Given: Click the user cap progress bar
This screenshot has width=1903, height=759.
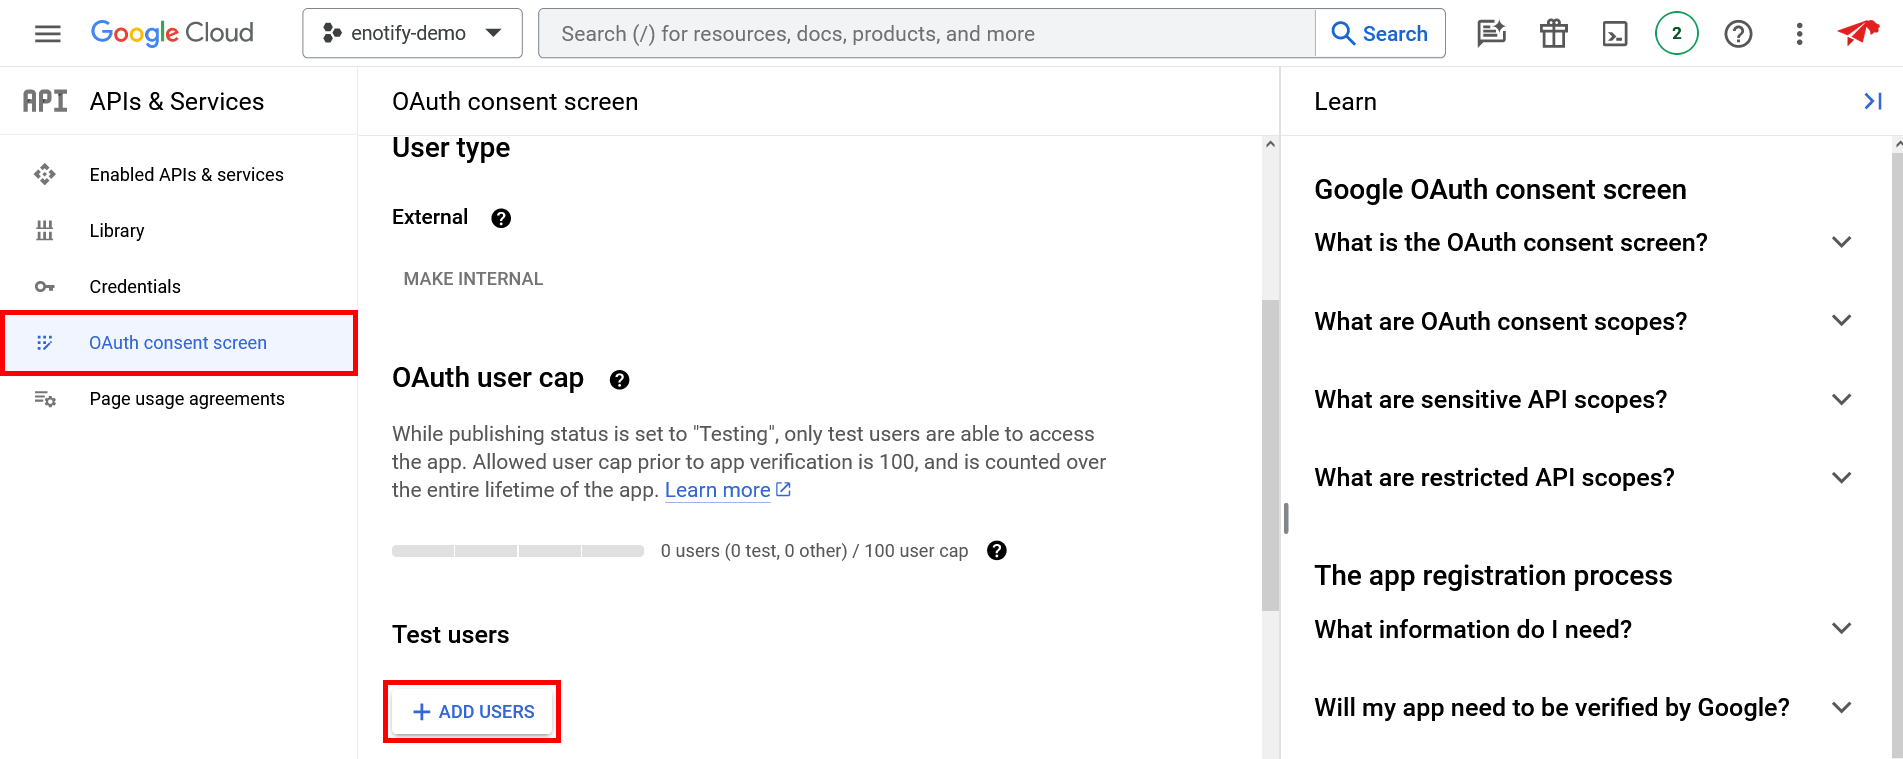Looking at the screenshot, I should 517,551.
